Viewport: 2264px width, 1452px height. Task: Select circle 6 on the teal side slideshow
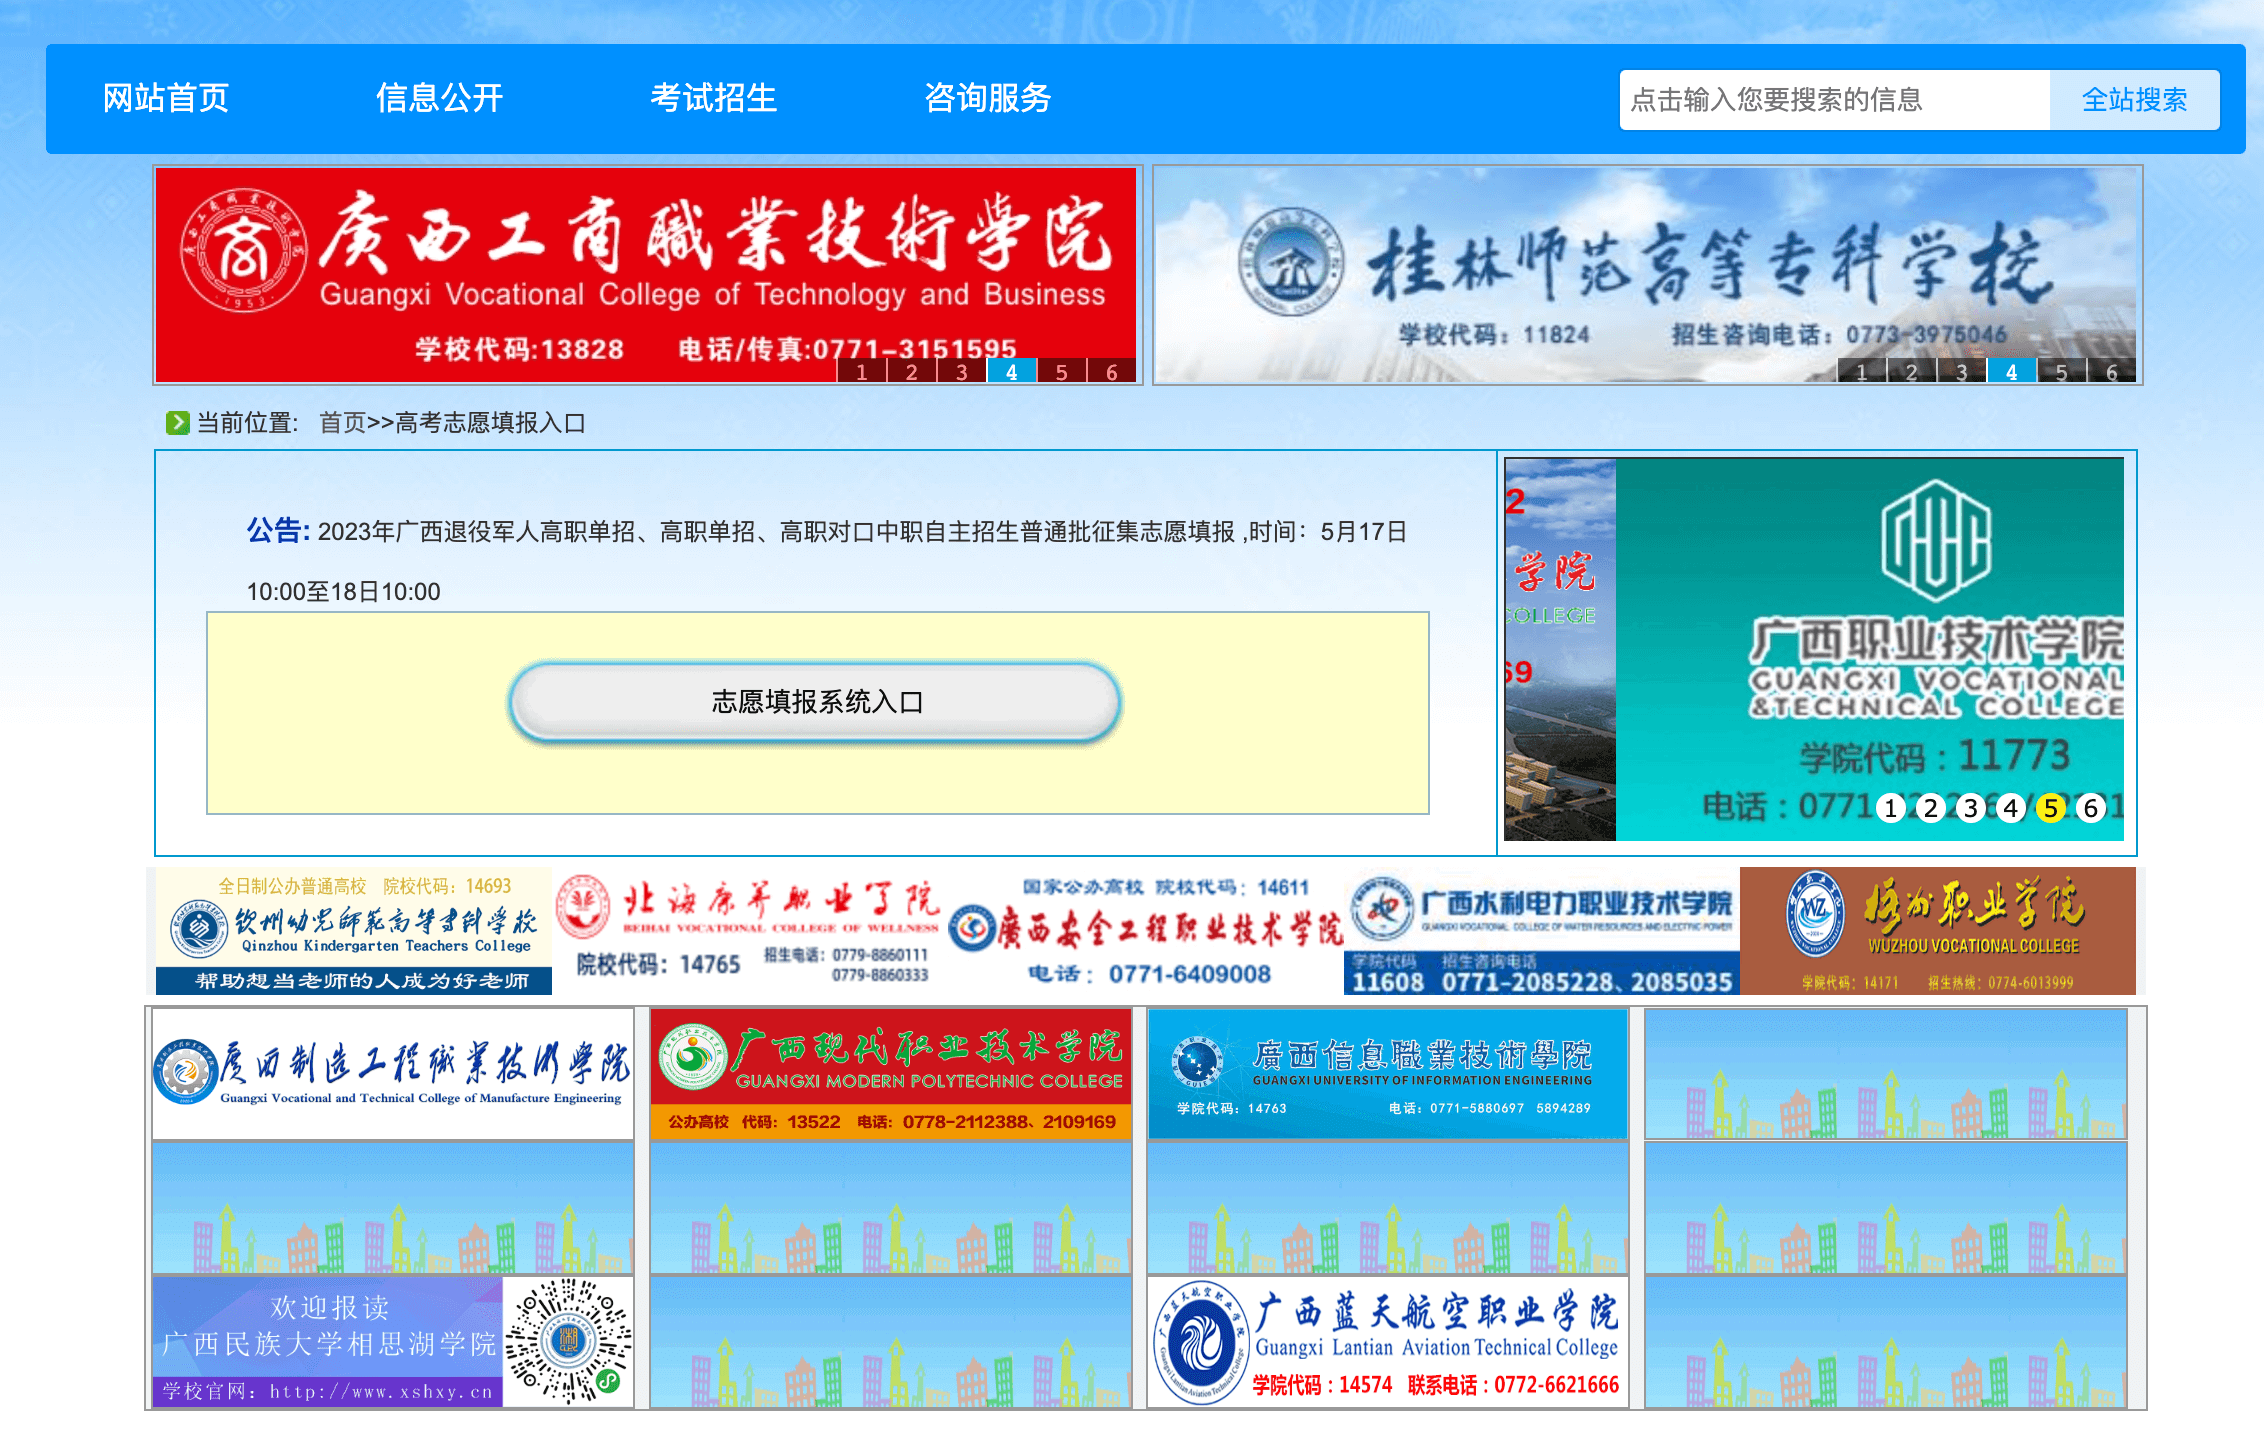2091,808
